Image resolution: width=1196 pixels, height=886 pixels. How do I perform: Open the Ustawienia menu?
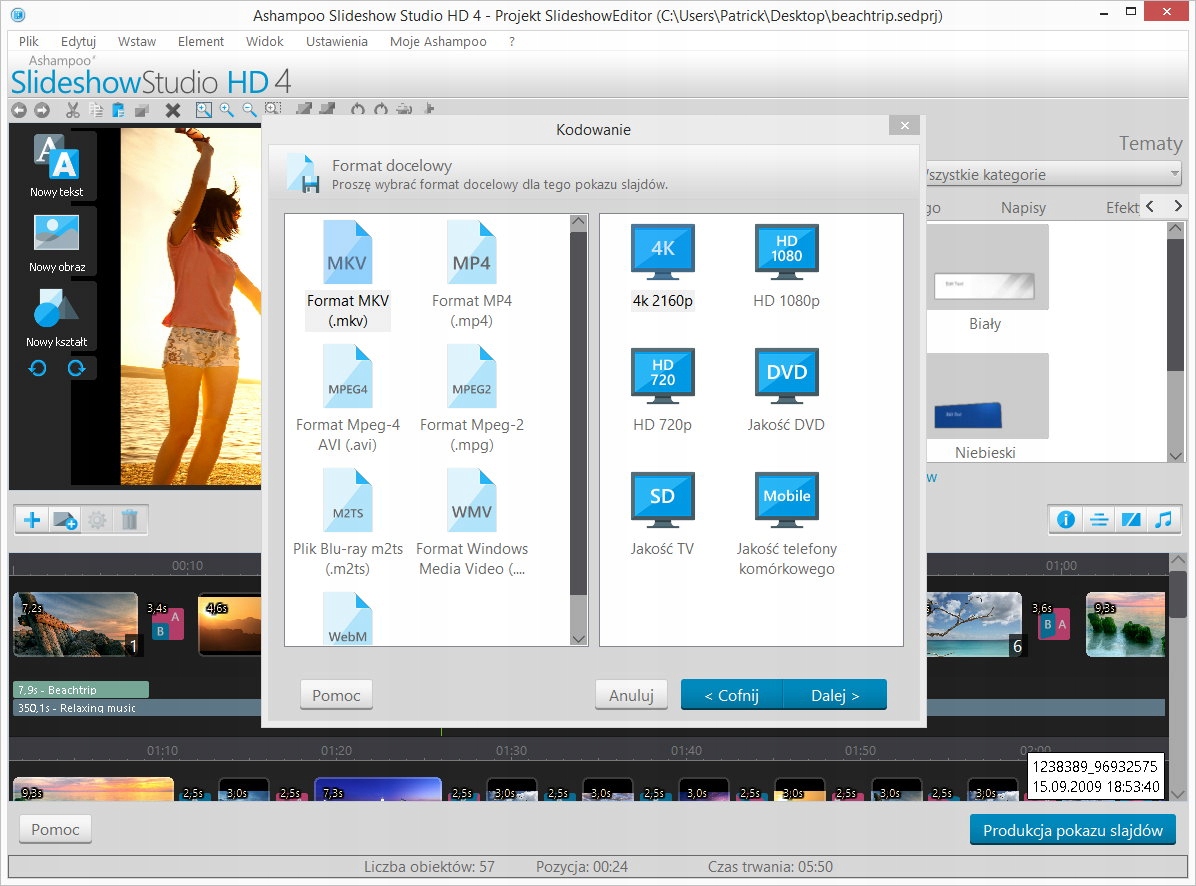point(337,41)
